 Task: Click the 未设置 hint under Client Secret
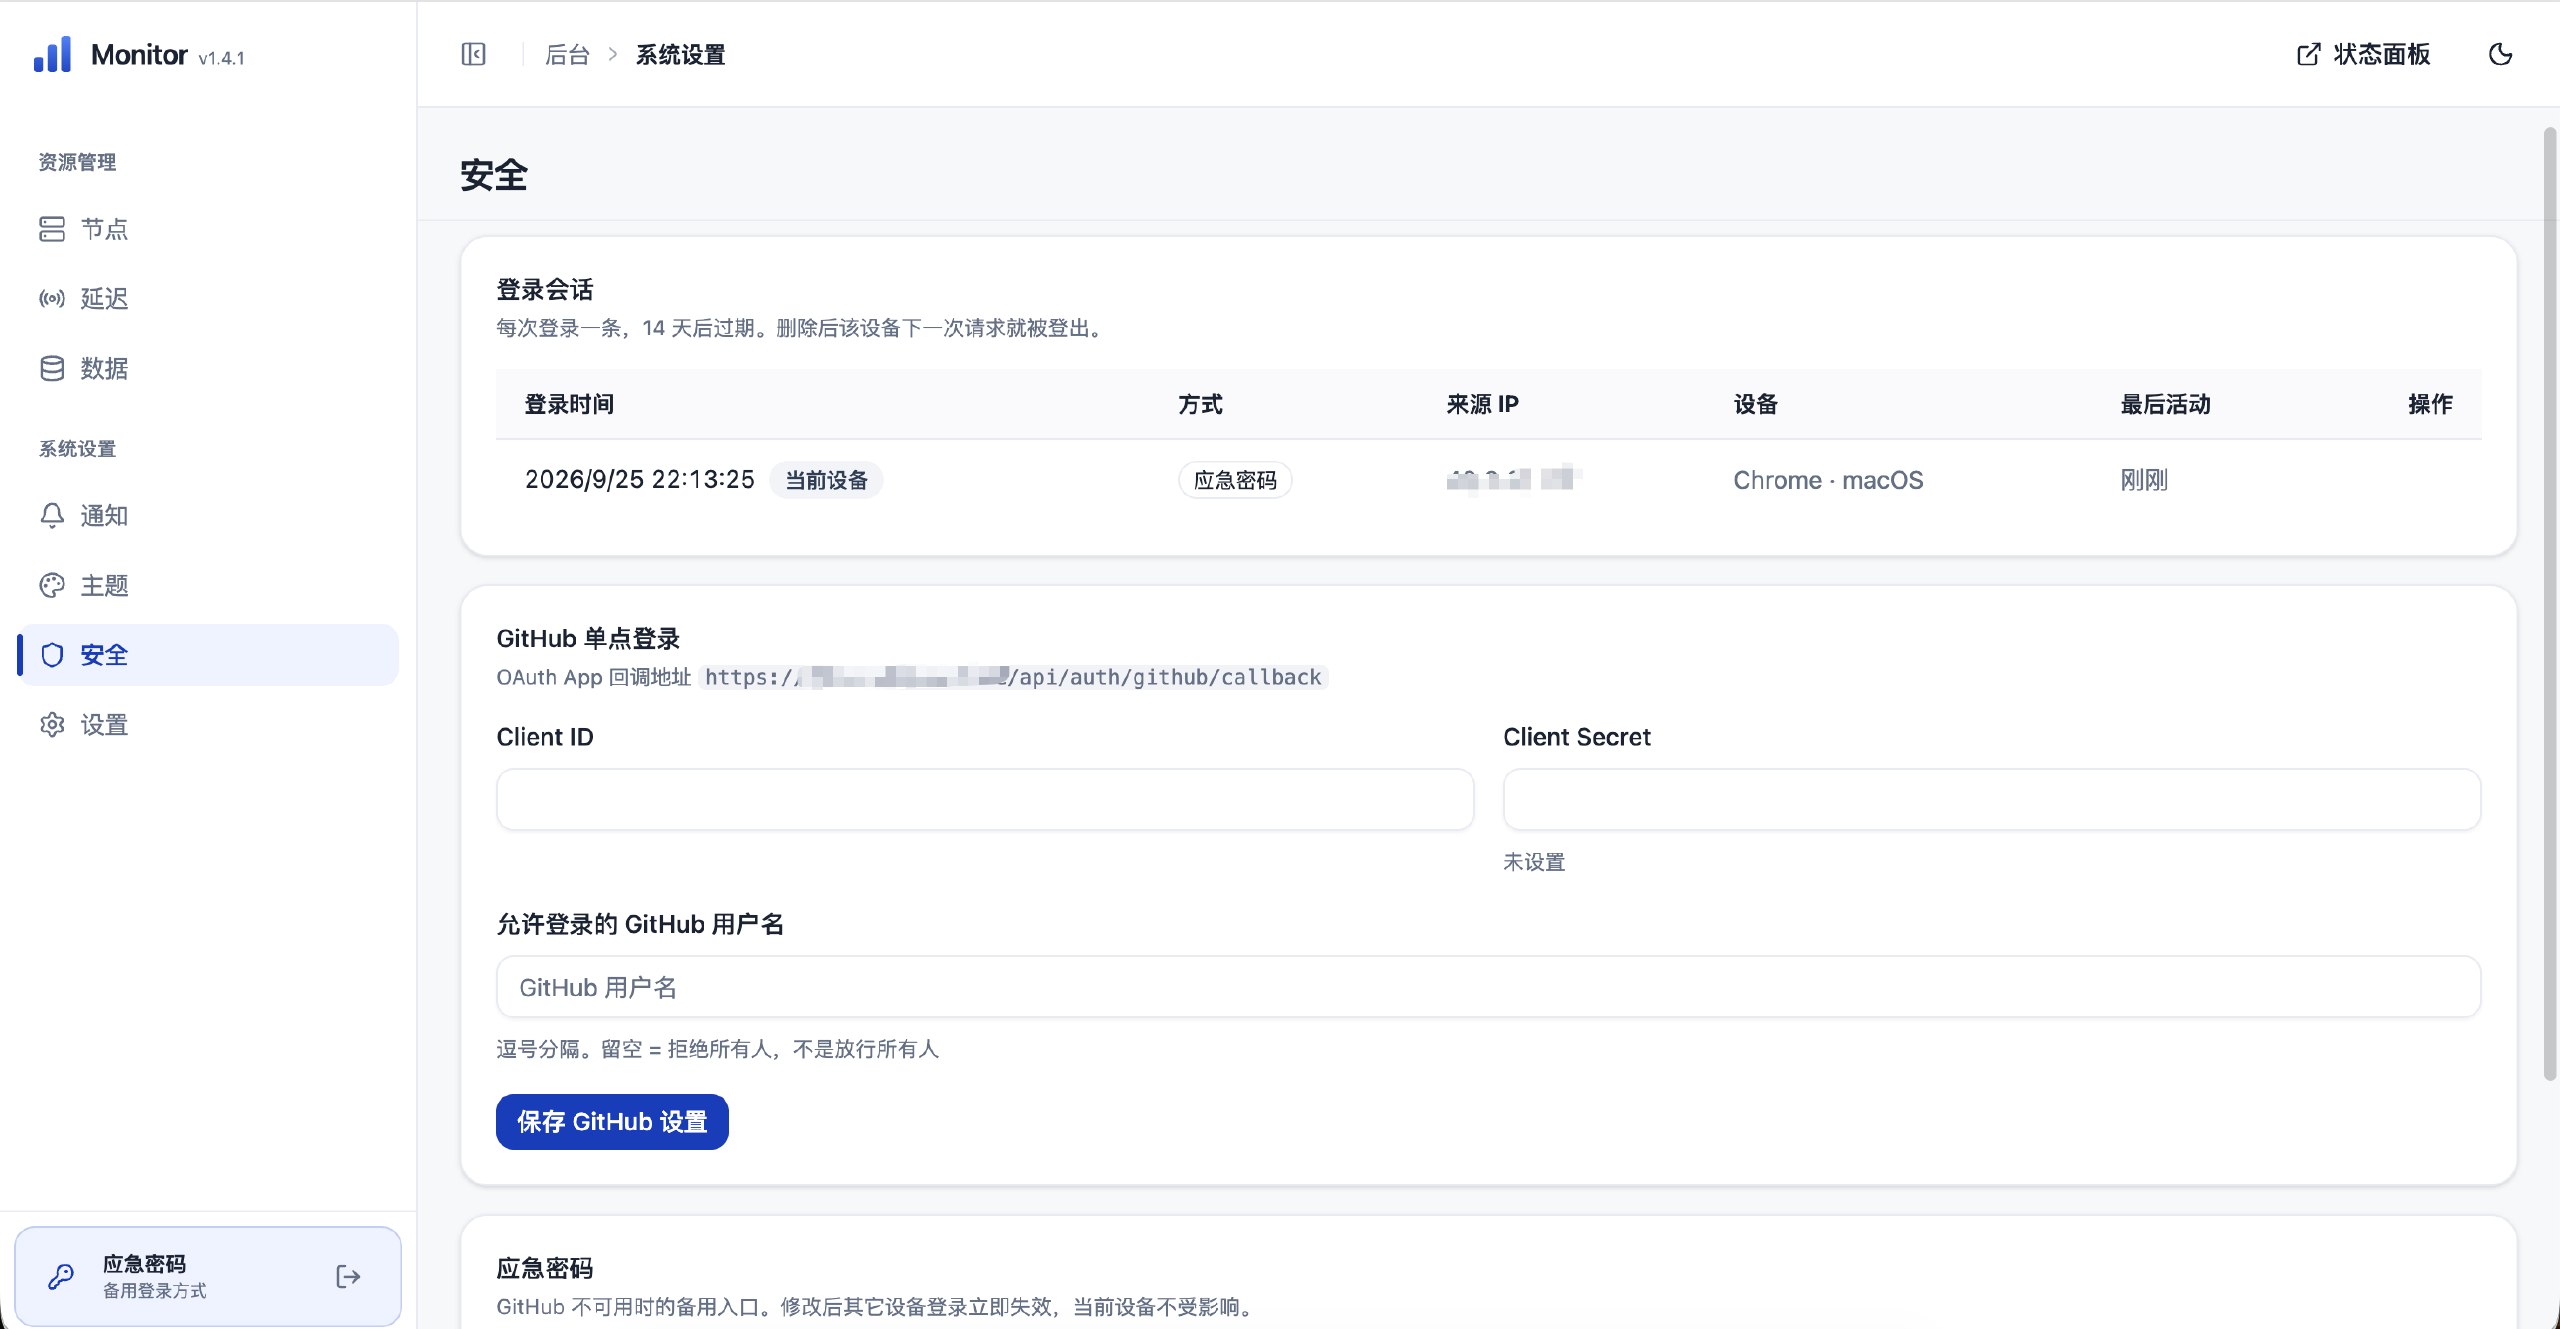(x=1534, y=862)
